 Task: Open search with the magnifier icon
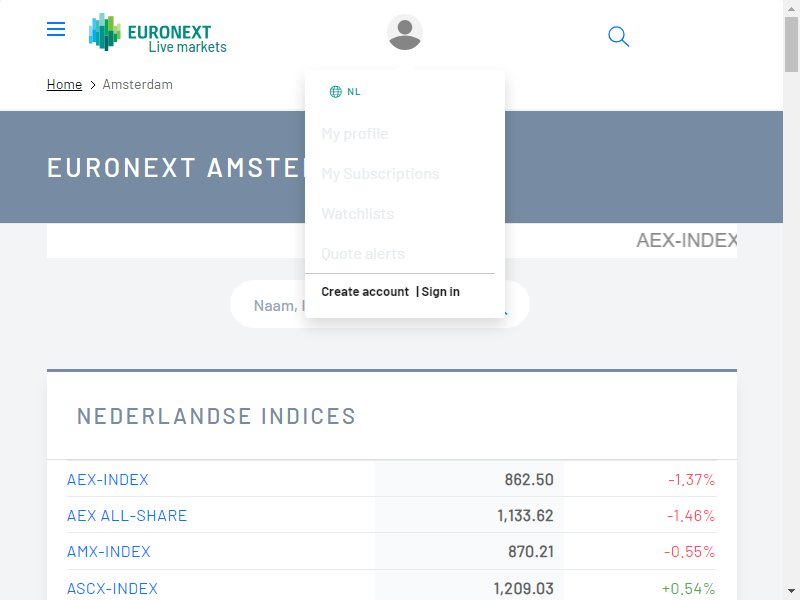[618, 36]
